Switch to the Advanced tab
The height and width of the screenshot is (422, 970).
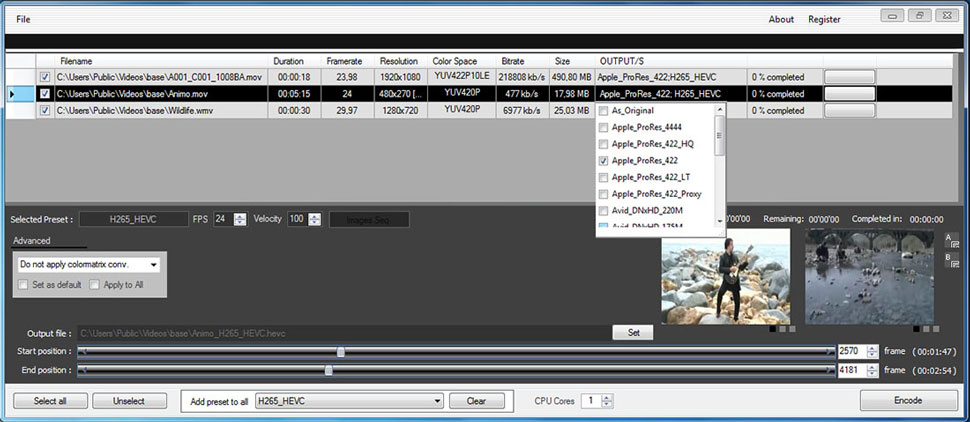(31, 240)
